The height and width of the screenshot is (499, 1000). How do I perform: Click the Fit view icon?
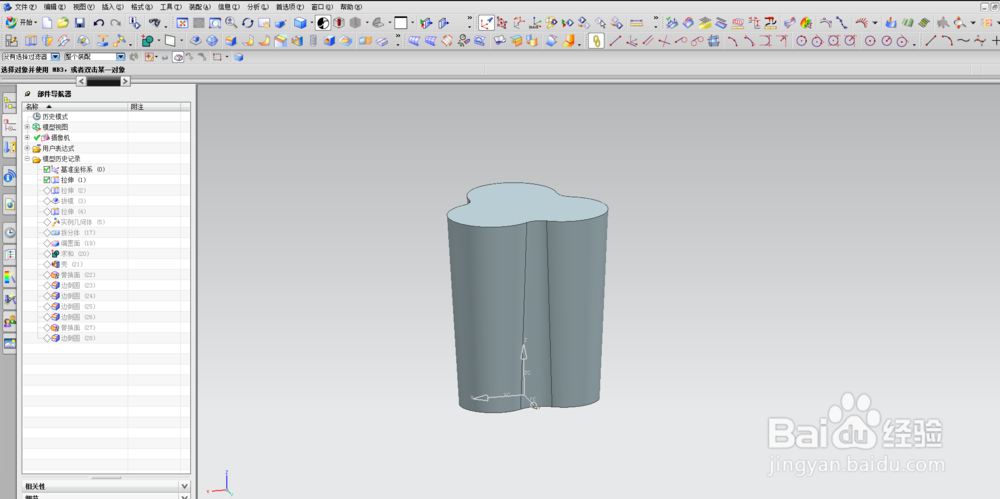click(182, 23)
